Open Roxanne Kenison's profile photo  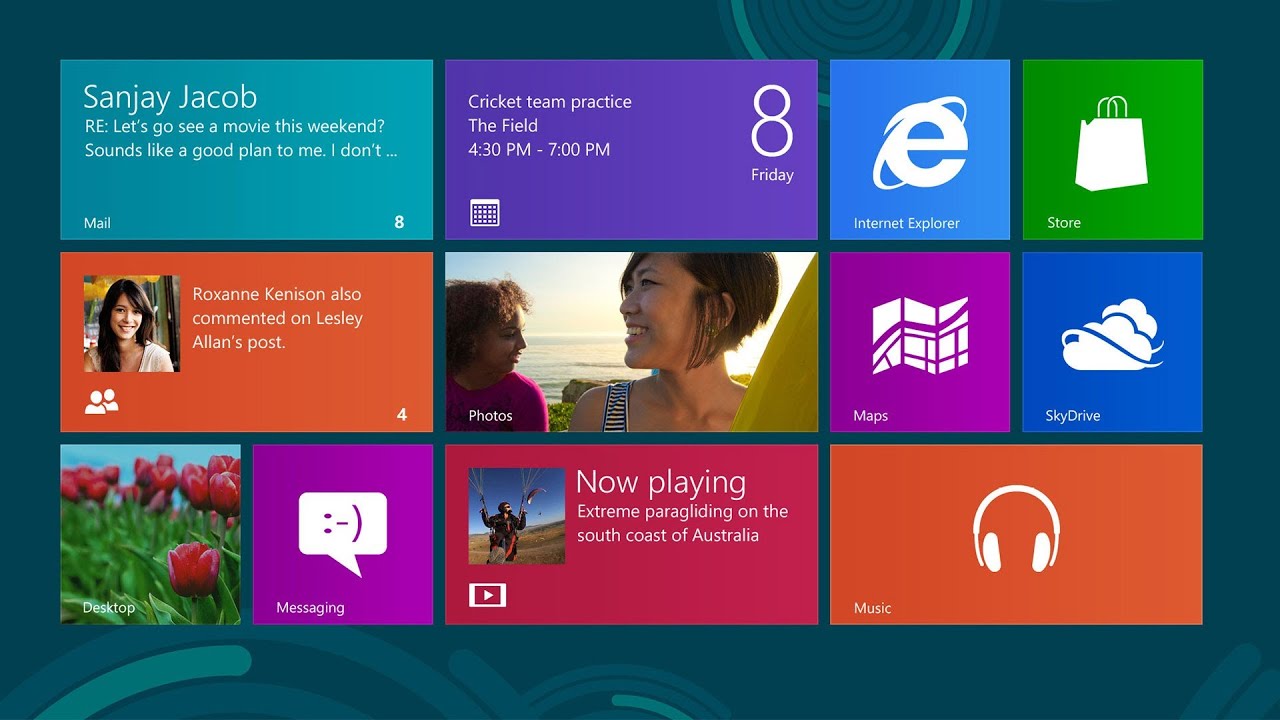(132, 324)
